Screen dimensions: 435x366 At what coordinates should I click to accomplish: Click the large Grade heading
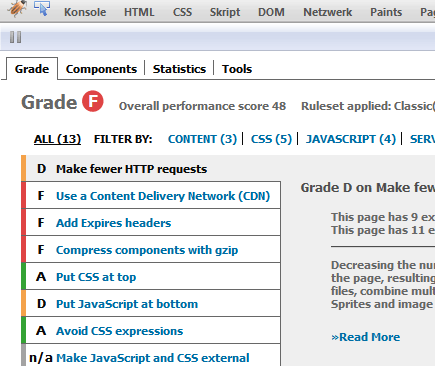coord(49,102)
